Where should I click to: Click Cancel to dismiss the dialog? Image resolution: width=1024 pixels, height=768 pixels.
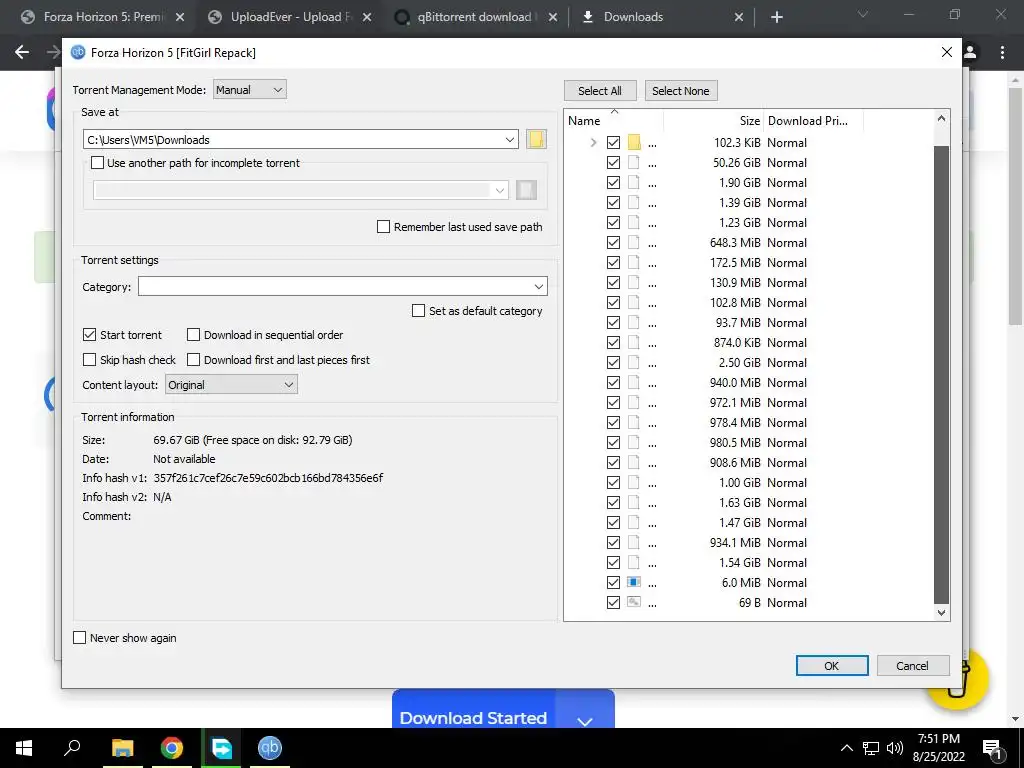click(x=912, y=665)
